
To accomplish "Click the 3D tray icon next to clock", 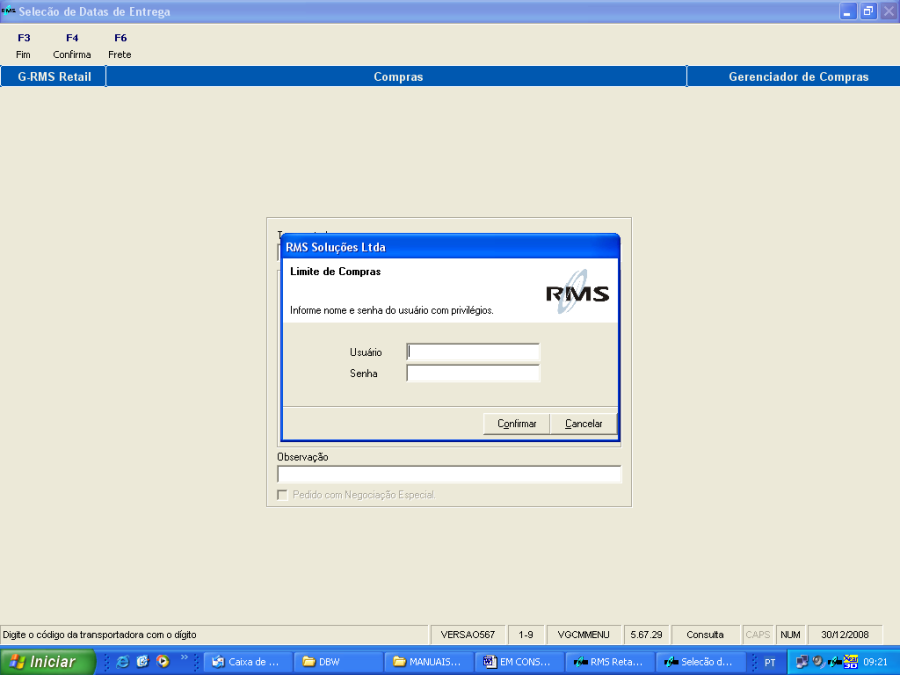I will point(851,662).
